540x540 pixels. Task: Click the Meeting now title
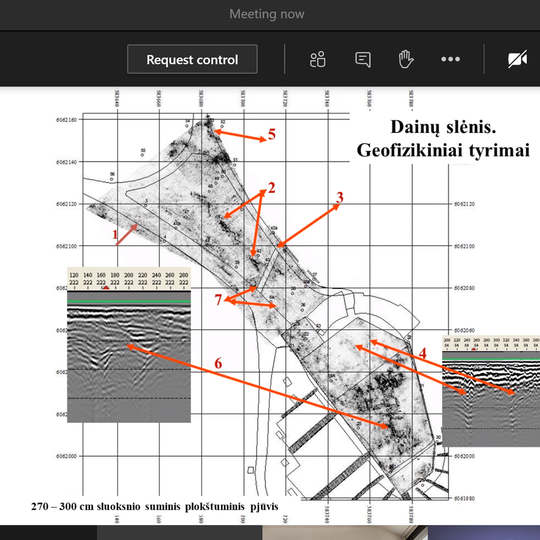[267, 14]
